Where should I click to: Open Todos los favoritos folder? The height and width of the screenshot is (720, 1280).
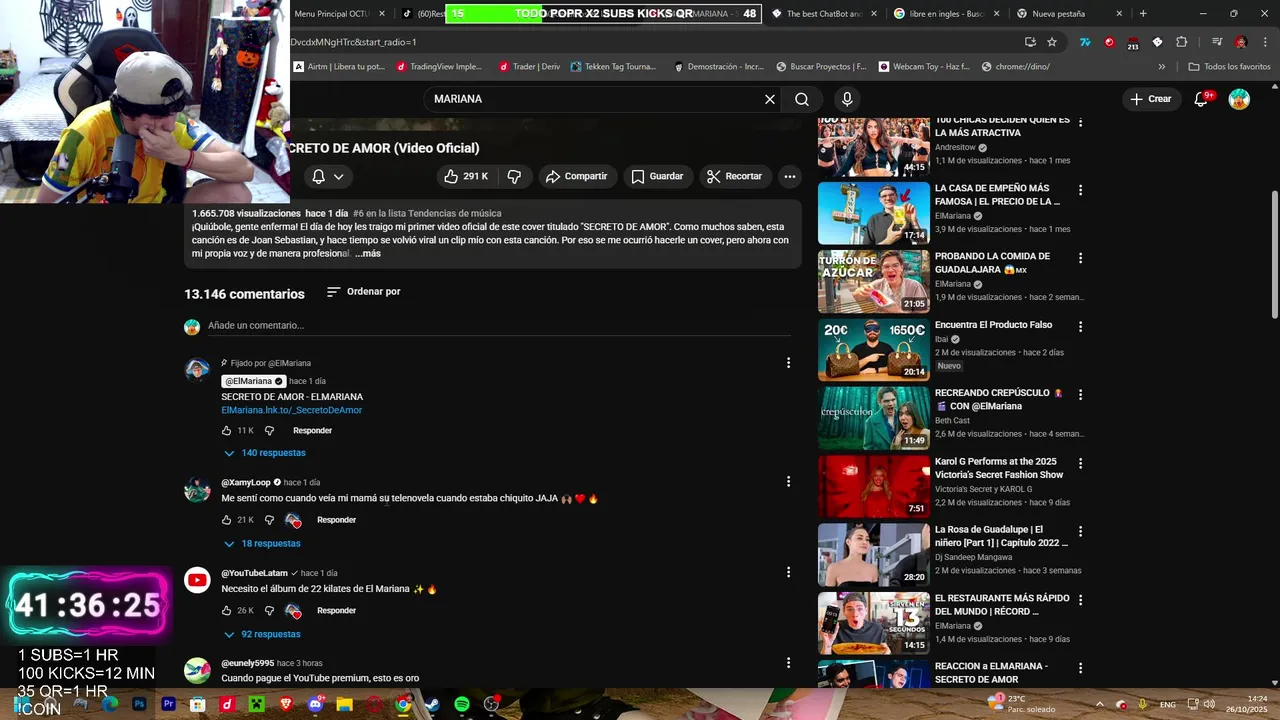1229,67
